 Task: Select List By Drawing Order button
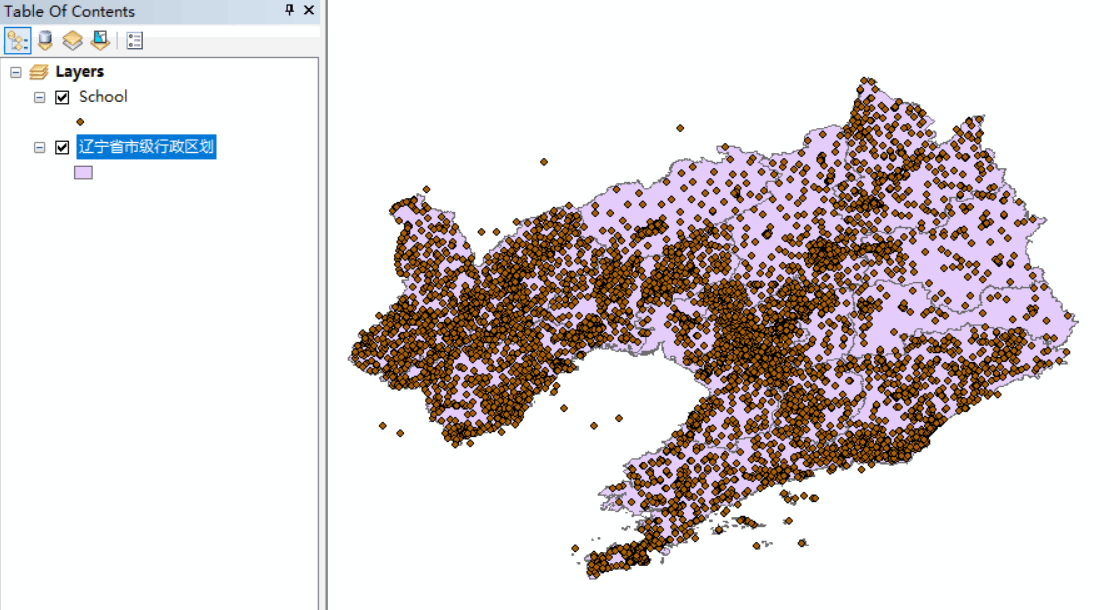tap(18, 40)
